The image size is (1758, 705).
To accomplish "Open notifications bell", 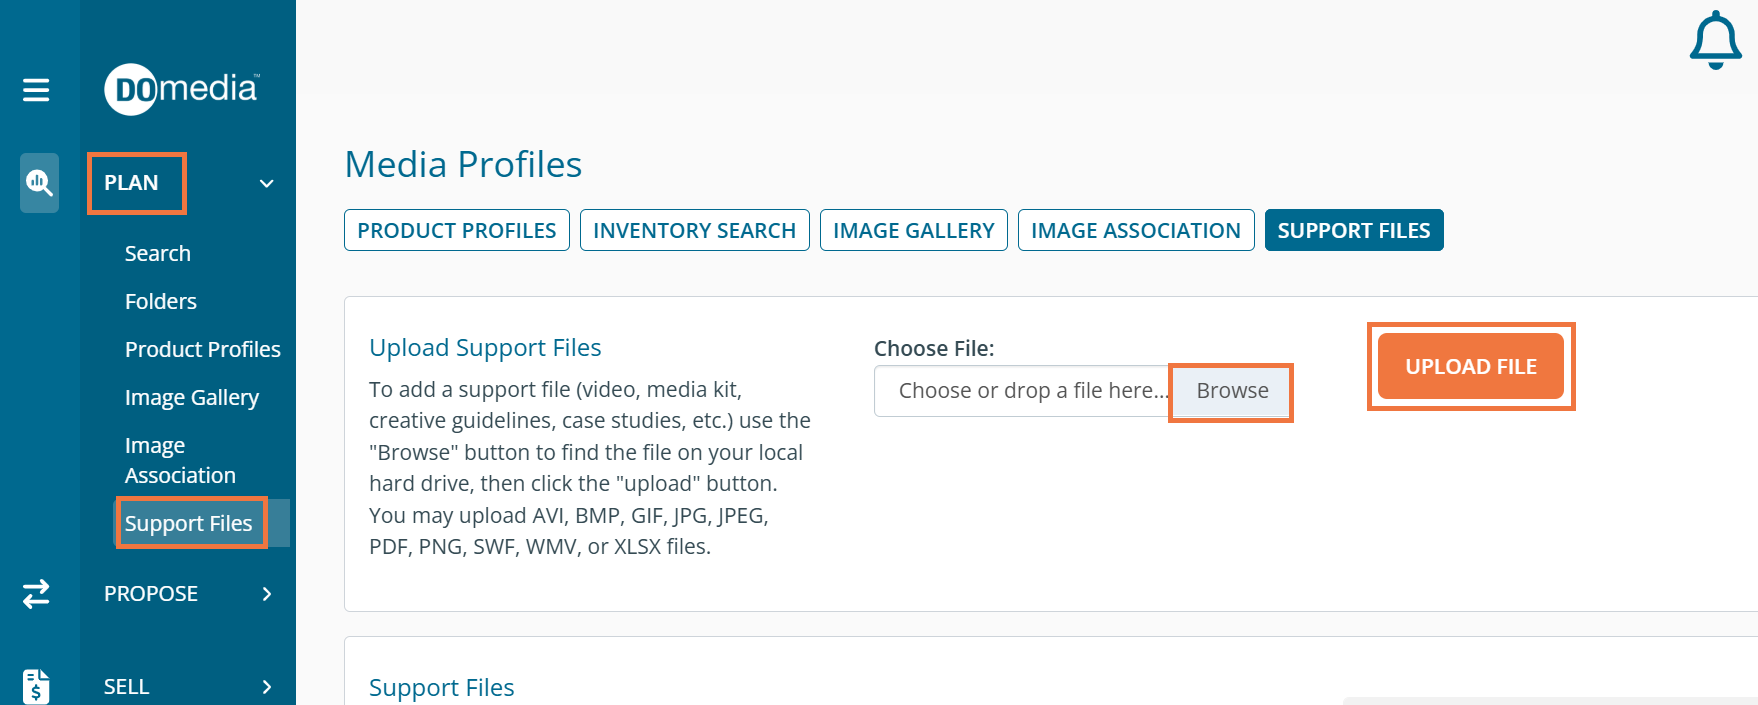I will tap(1715, 40).
